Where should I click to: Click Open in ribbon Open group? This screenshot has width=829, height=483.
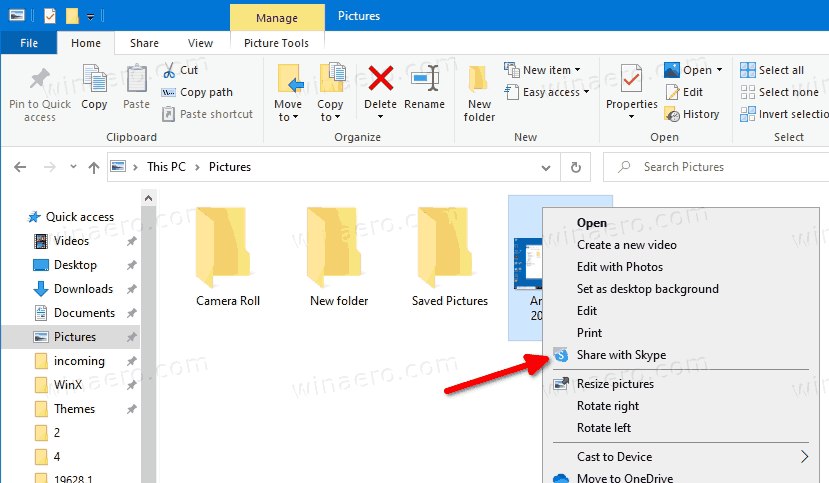click(688, 70)
